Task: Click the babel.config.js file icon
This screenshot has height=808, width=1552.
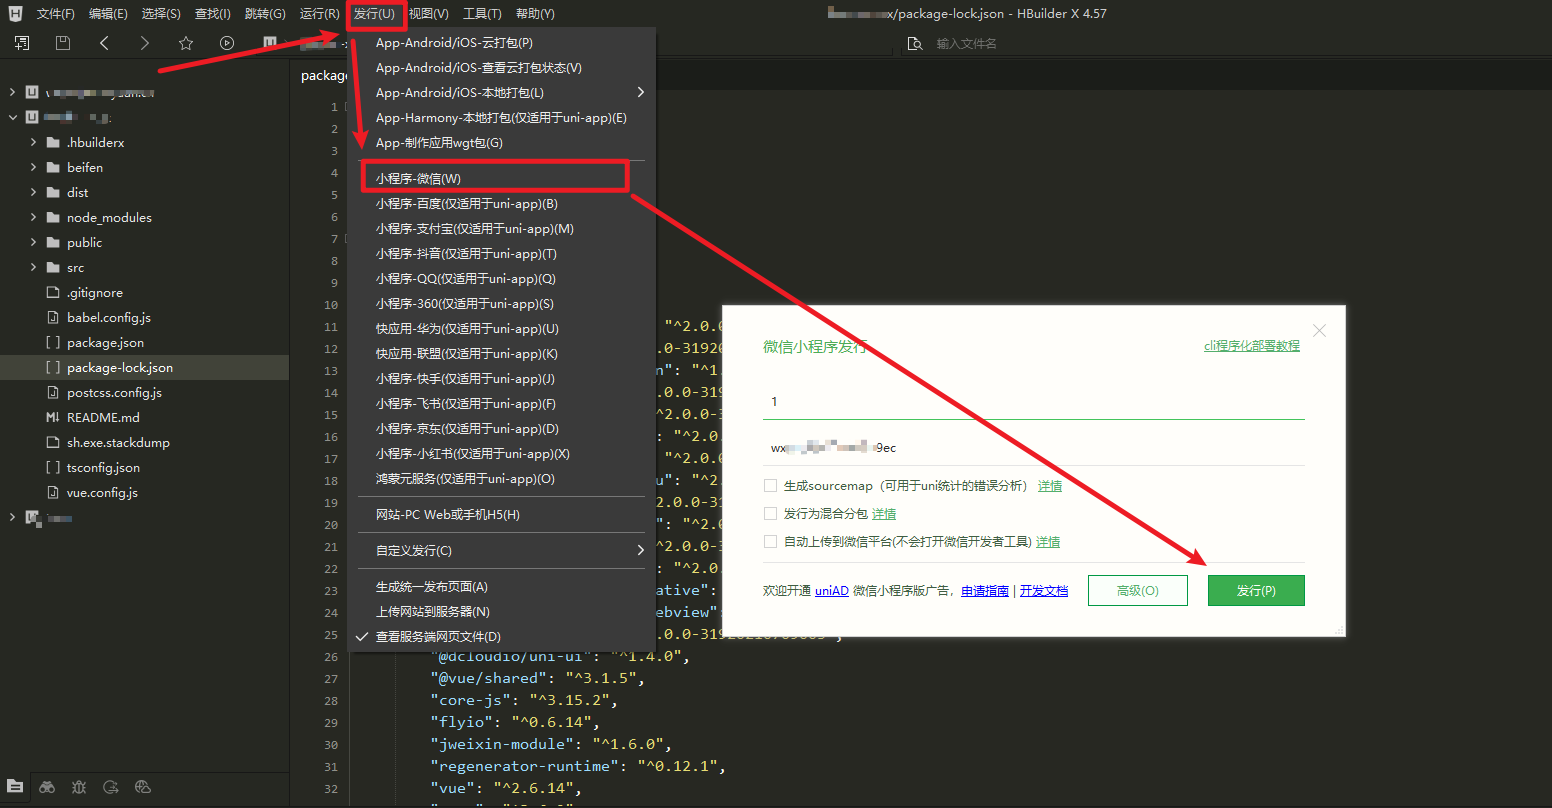Action: click(x=54, y=318)
